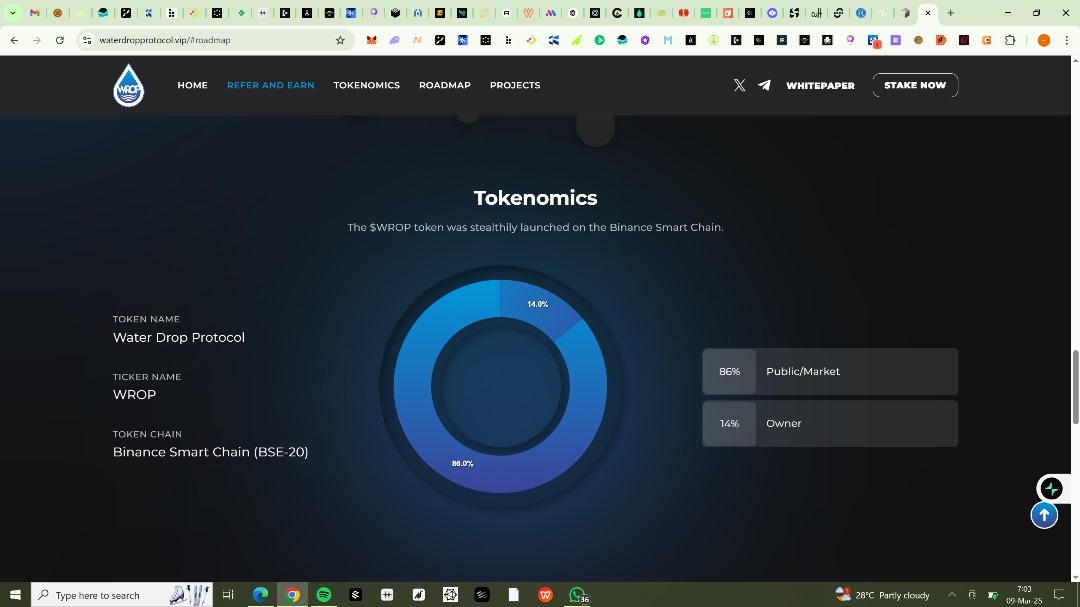
Task: Open the Telegram paper plane icon
Action: (x=765, y=85)
